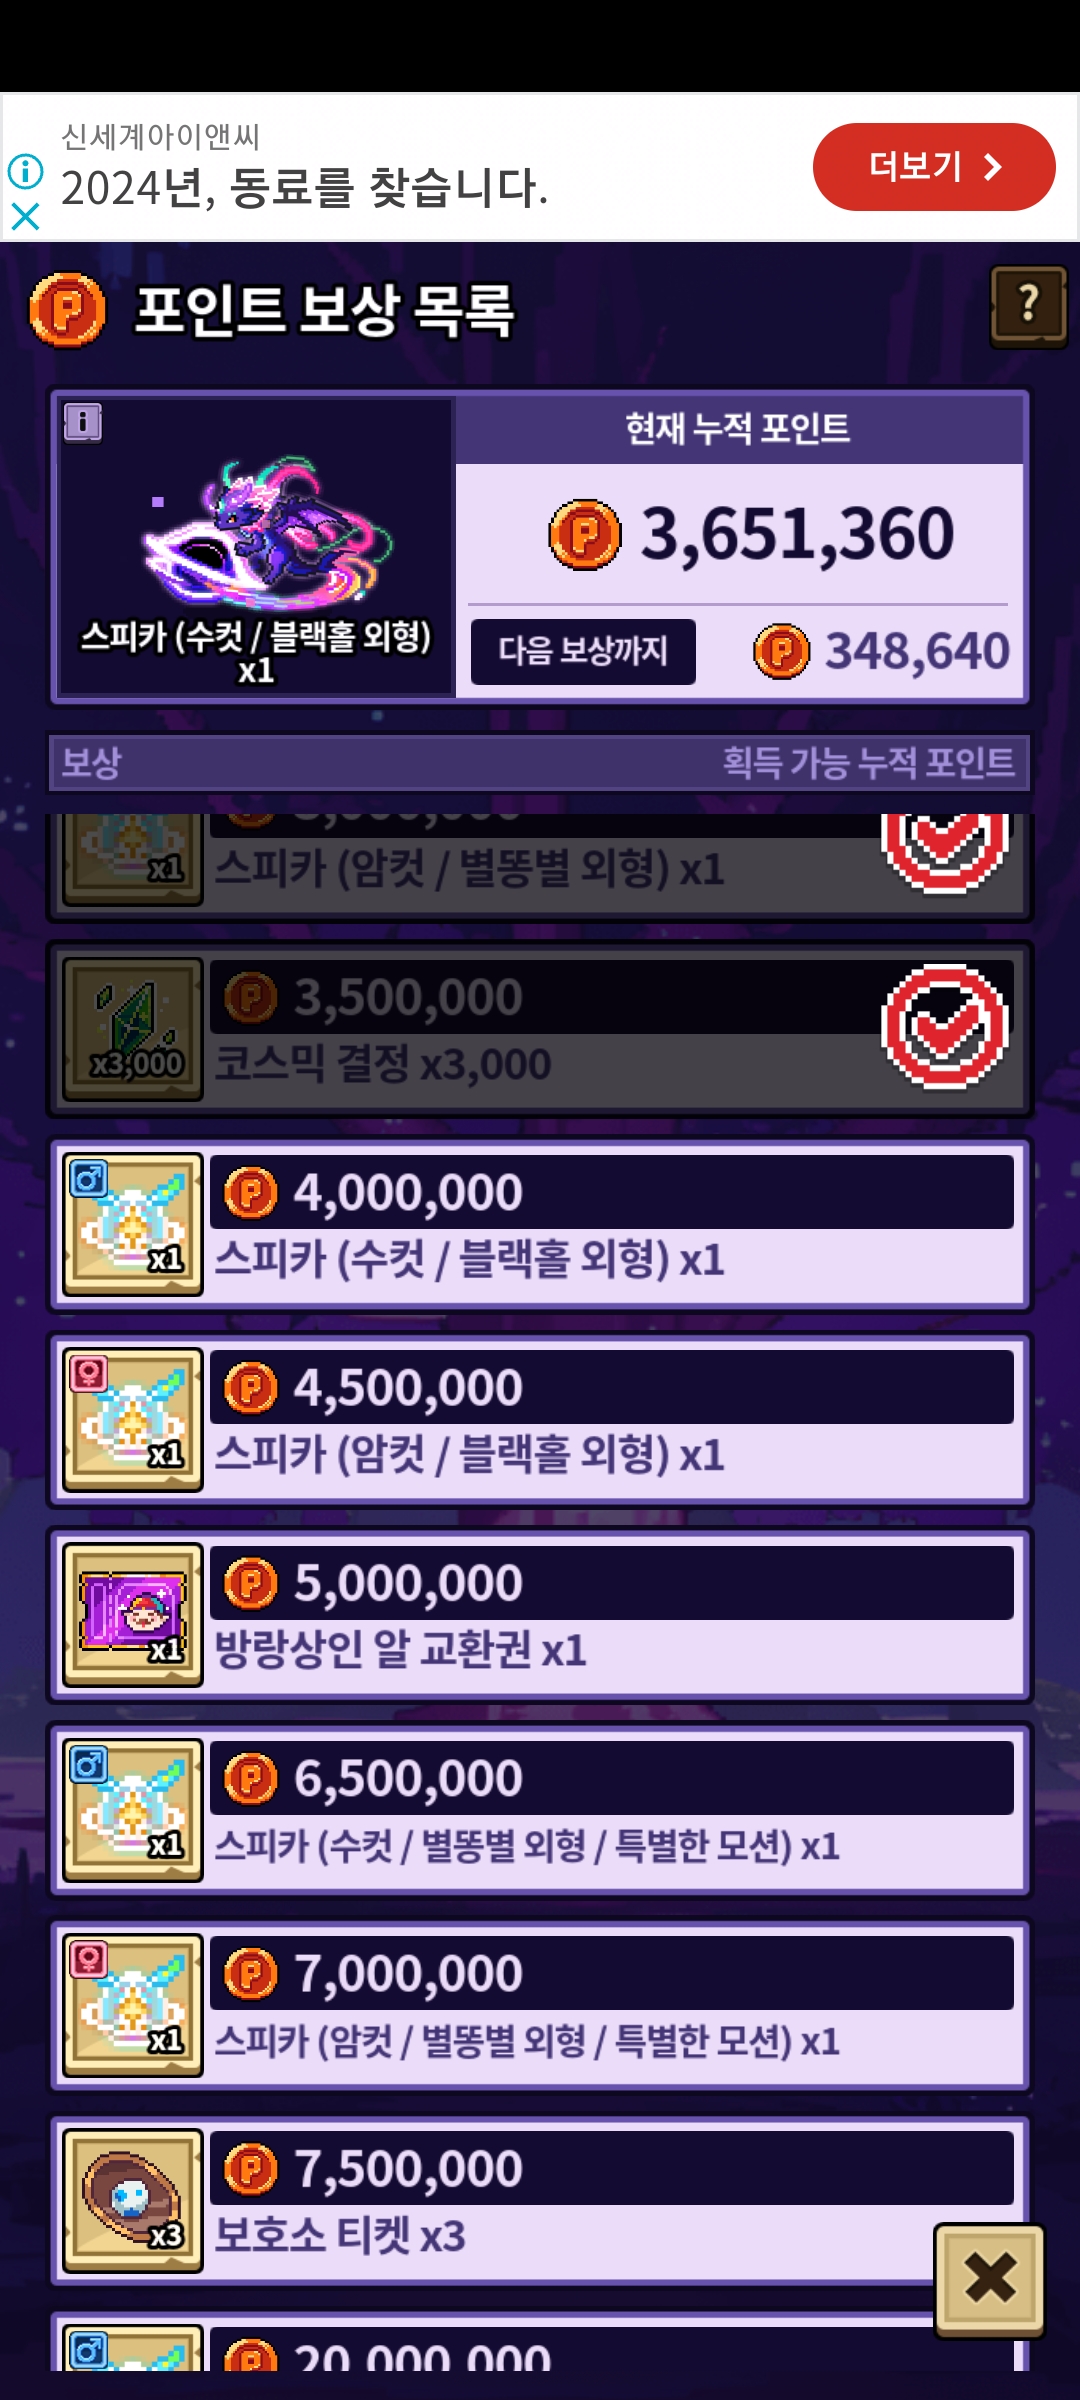Open the question mark help book icon
The width and height of the screenshot is (1080, 2400).
[x=1028, y=305]
